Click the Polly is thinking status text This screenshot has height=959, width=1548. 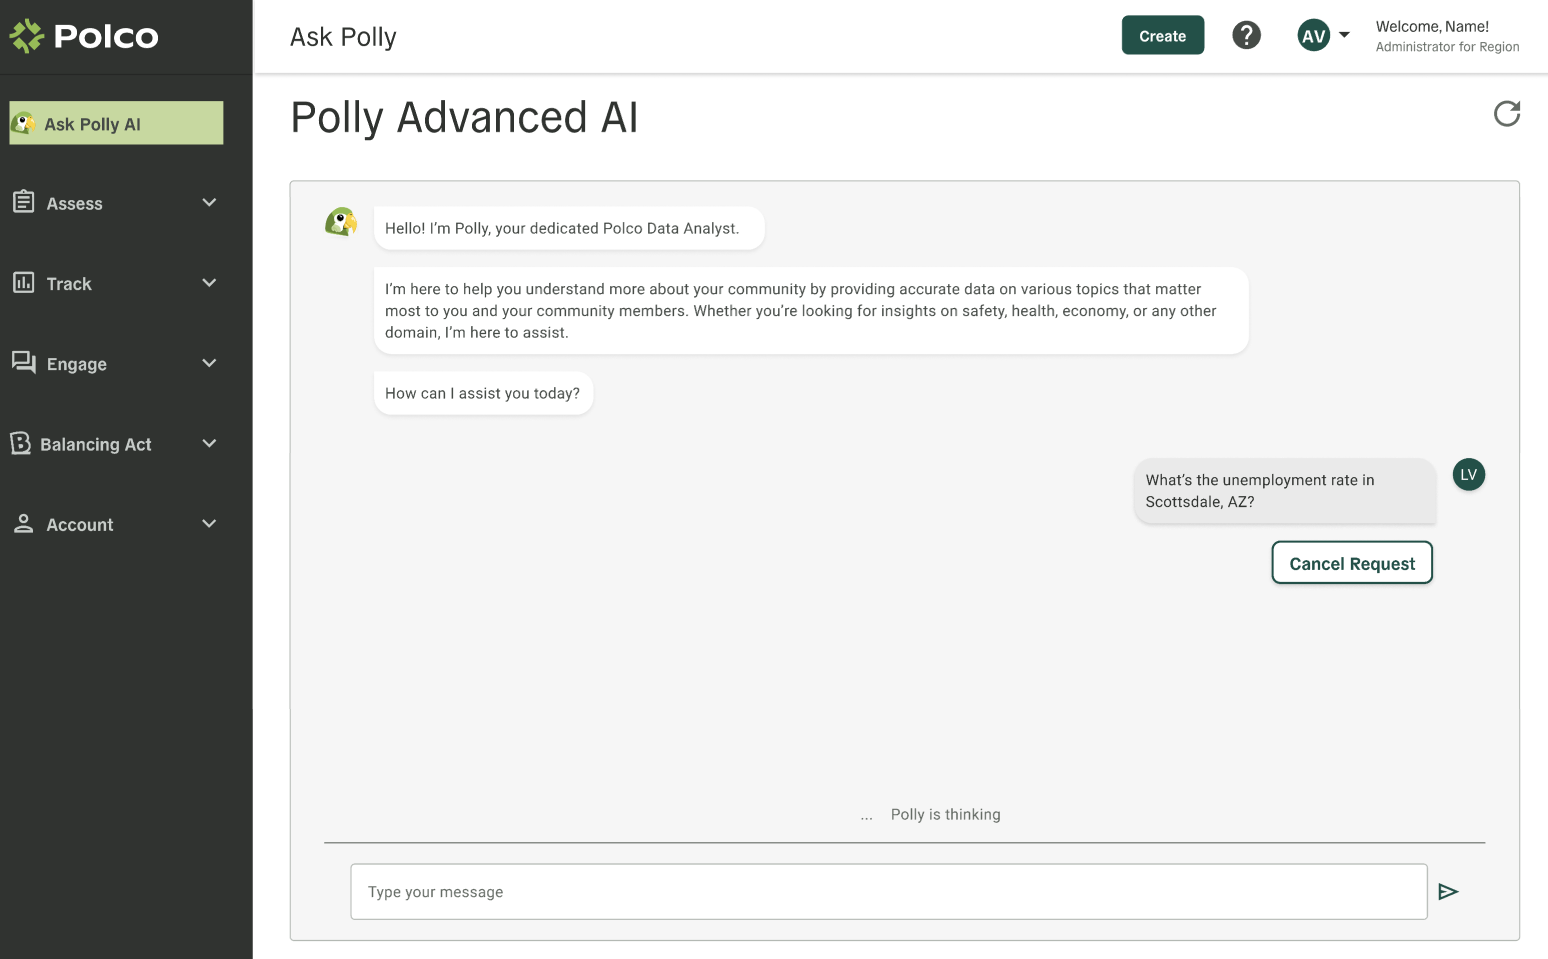(x=946, y=815)
